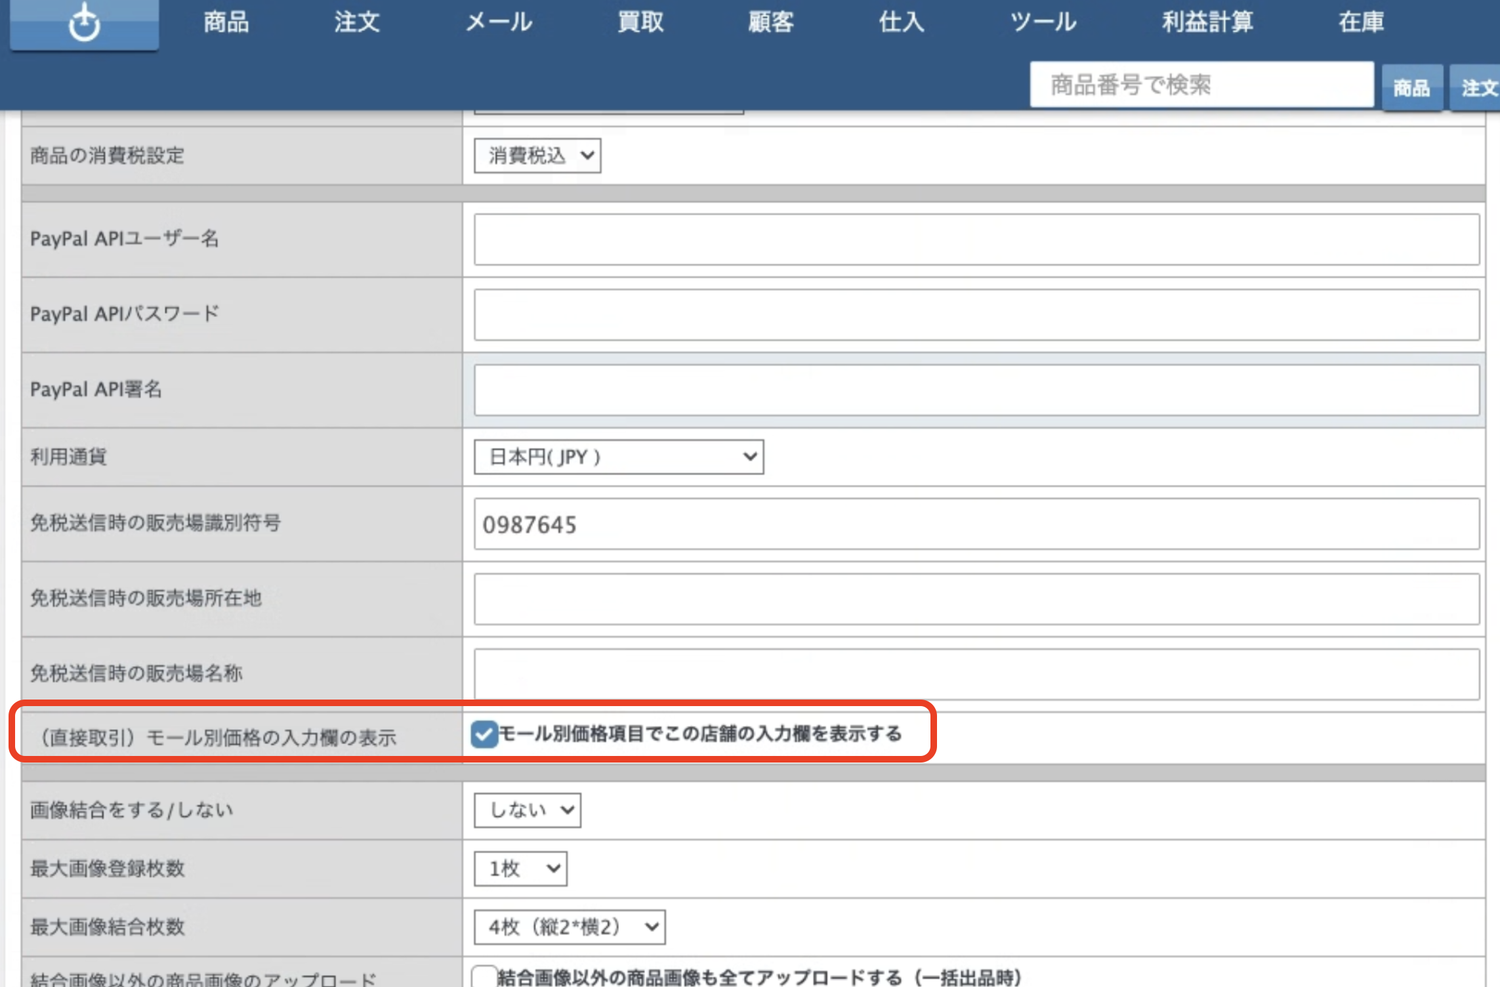Click the 商品 search button
Viewport: 1500px width, 987px height.
[1412, 88]
